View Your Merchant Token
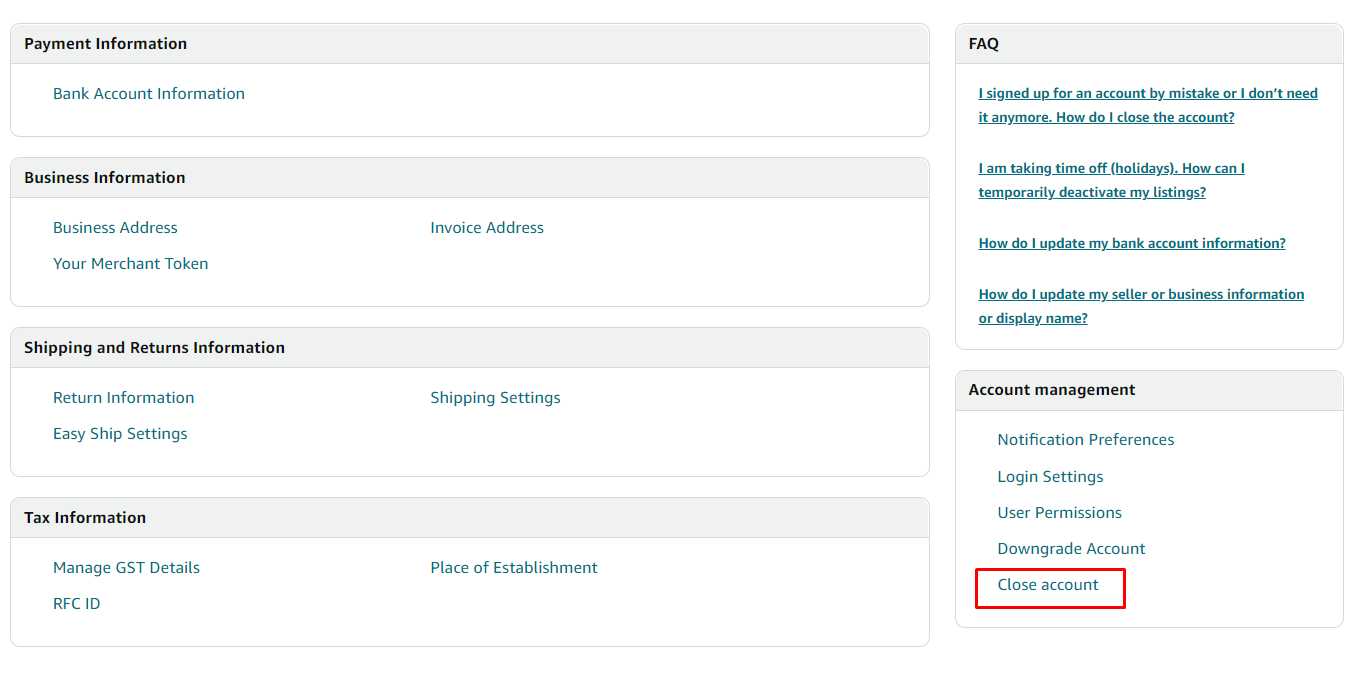This screenshot has width=1360, height=679. click(x=130, y=263)
